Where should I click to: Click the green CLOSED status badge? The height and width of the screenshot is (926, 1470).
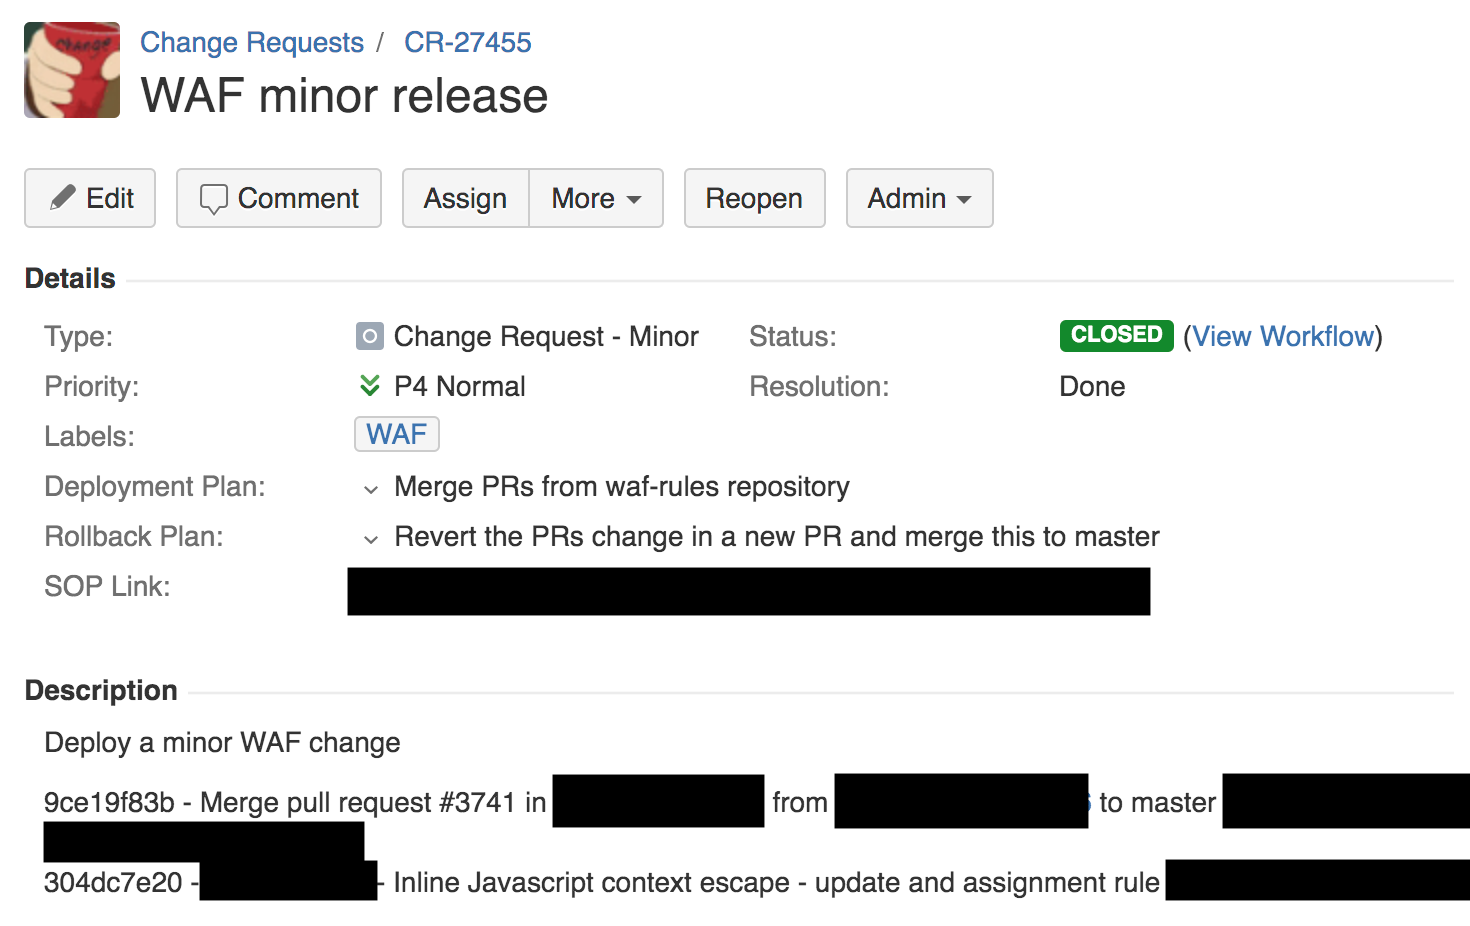[x=1116, y=335]
